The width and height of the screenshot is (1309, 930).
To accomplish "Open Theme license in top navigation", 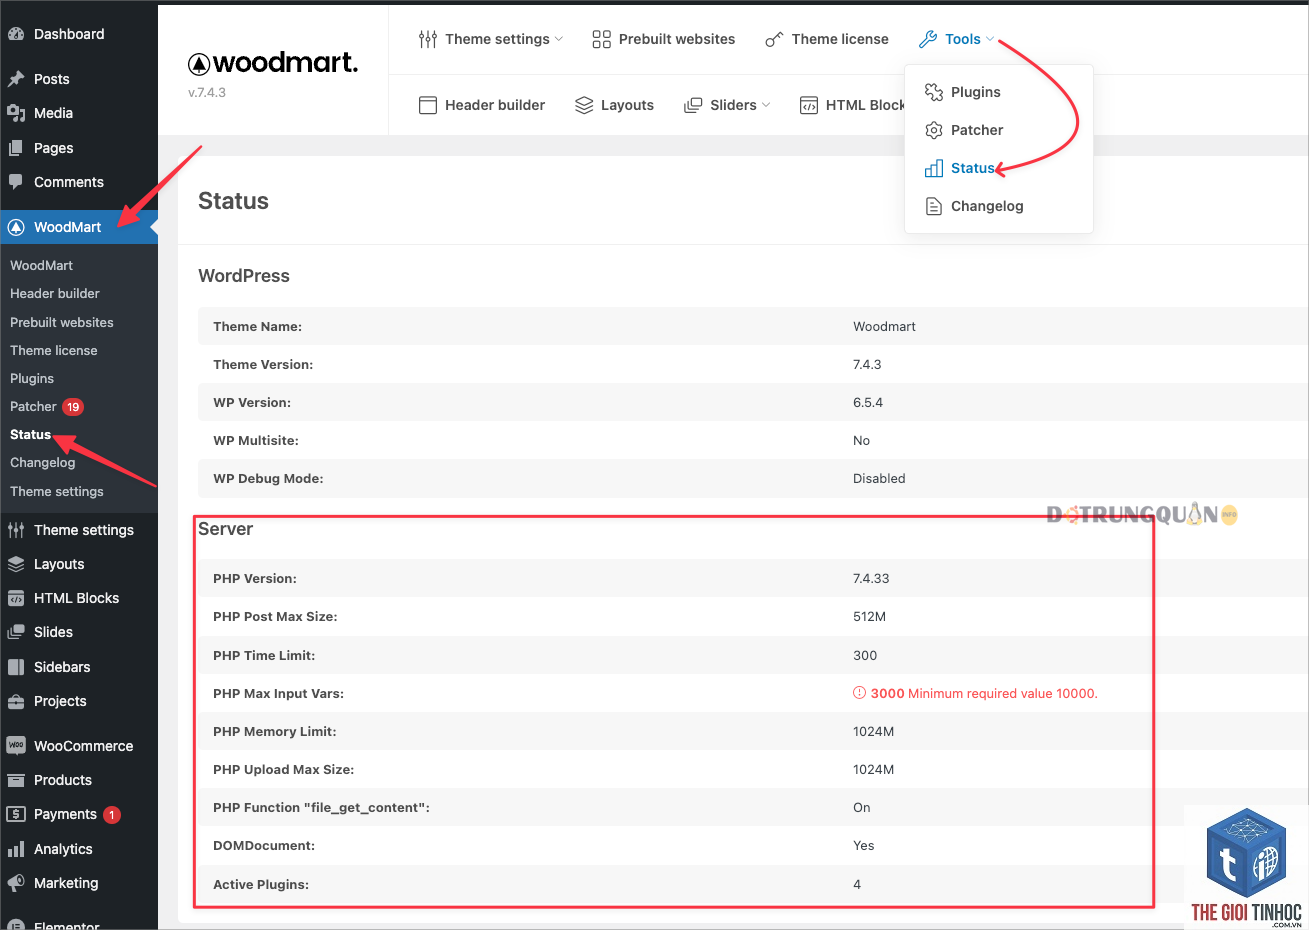I will [x=840, y=39].
